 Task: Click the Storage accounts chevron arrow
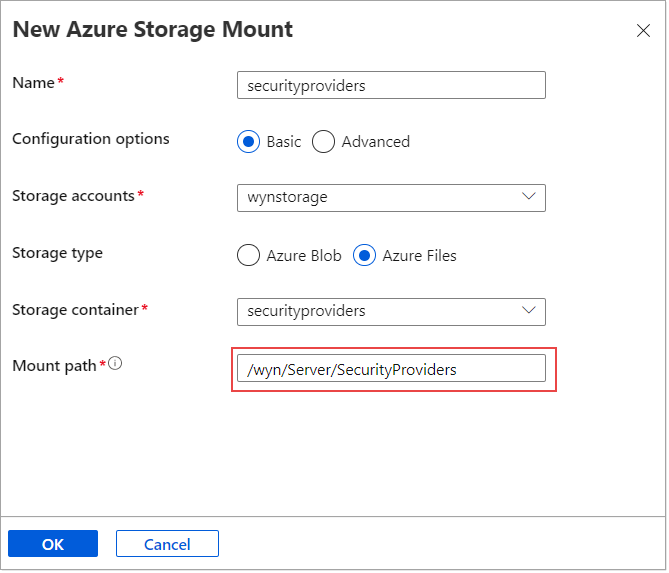click(x=529, y=197)
